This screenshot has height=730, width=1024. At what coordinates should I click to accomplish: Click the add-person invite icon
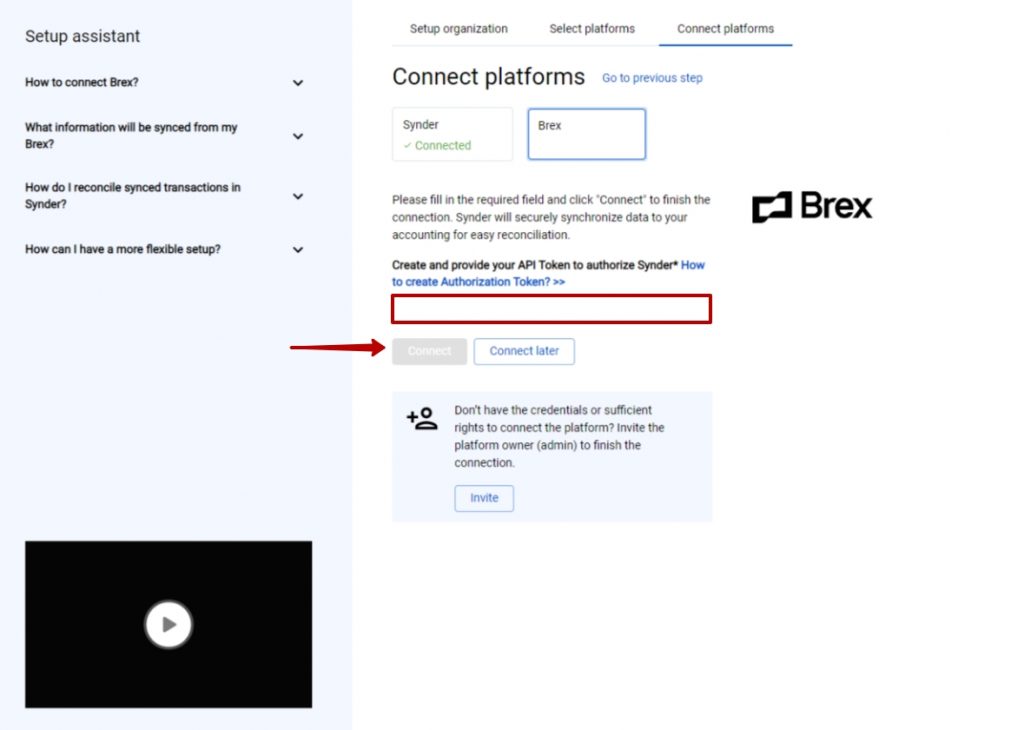(x=422, y=419)
